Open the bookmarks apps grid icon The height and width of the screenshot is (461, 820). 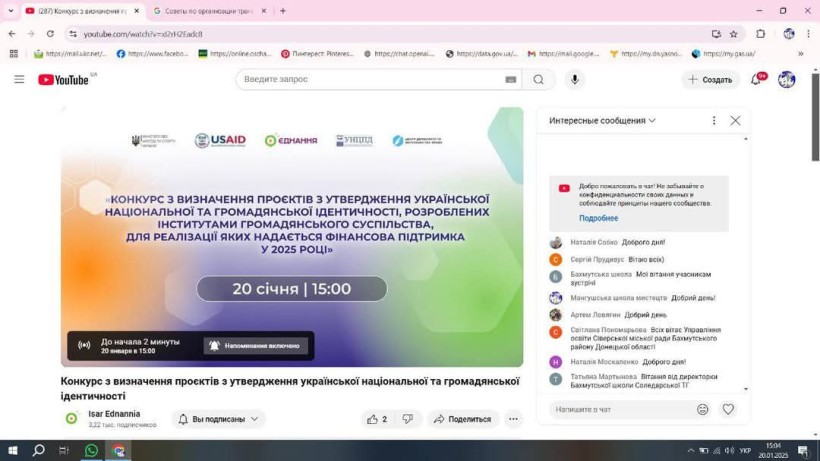coord(14,53)
